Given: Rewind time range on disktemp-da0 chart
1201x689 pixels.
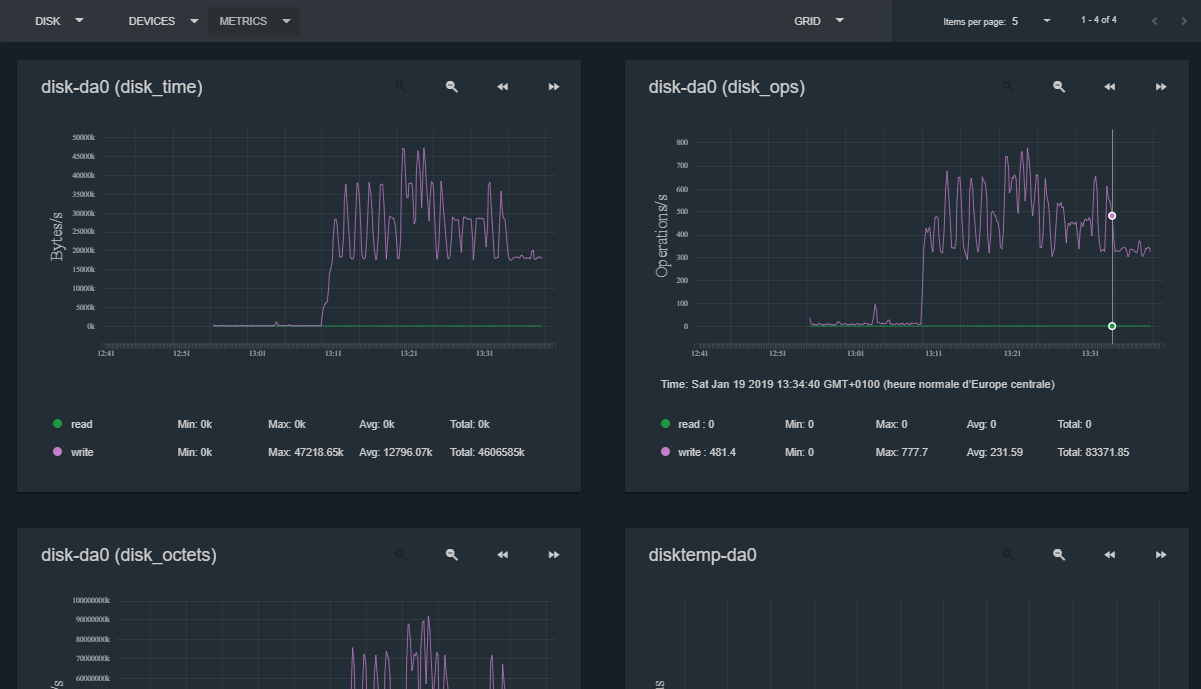Looking at the screenshot, I should coord(1110,555).
